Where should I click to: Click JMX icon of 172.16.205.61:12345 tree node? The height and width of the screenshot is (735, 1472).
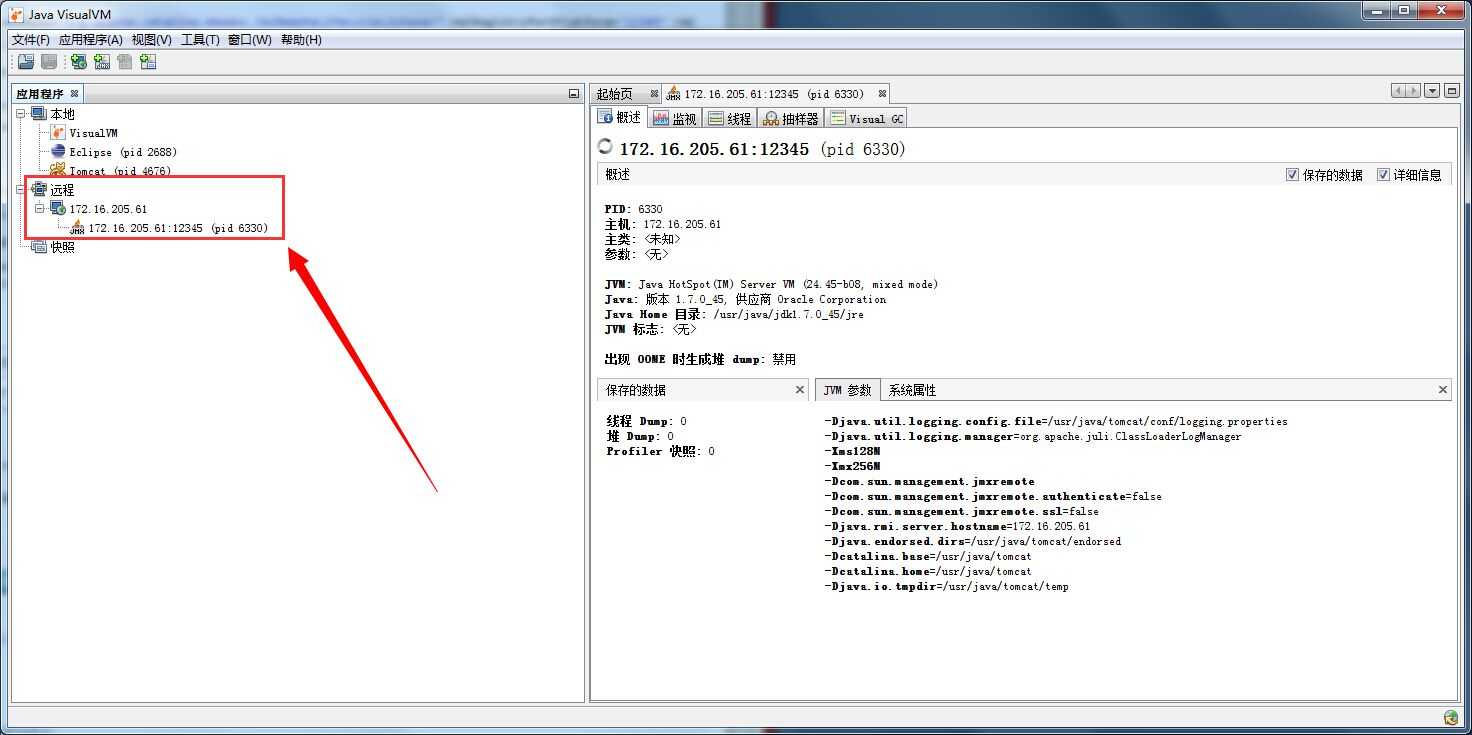point(77,228)
